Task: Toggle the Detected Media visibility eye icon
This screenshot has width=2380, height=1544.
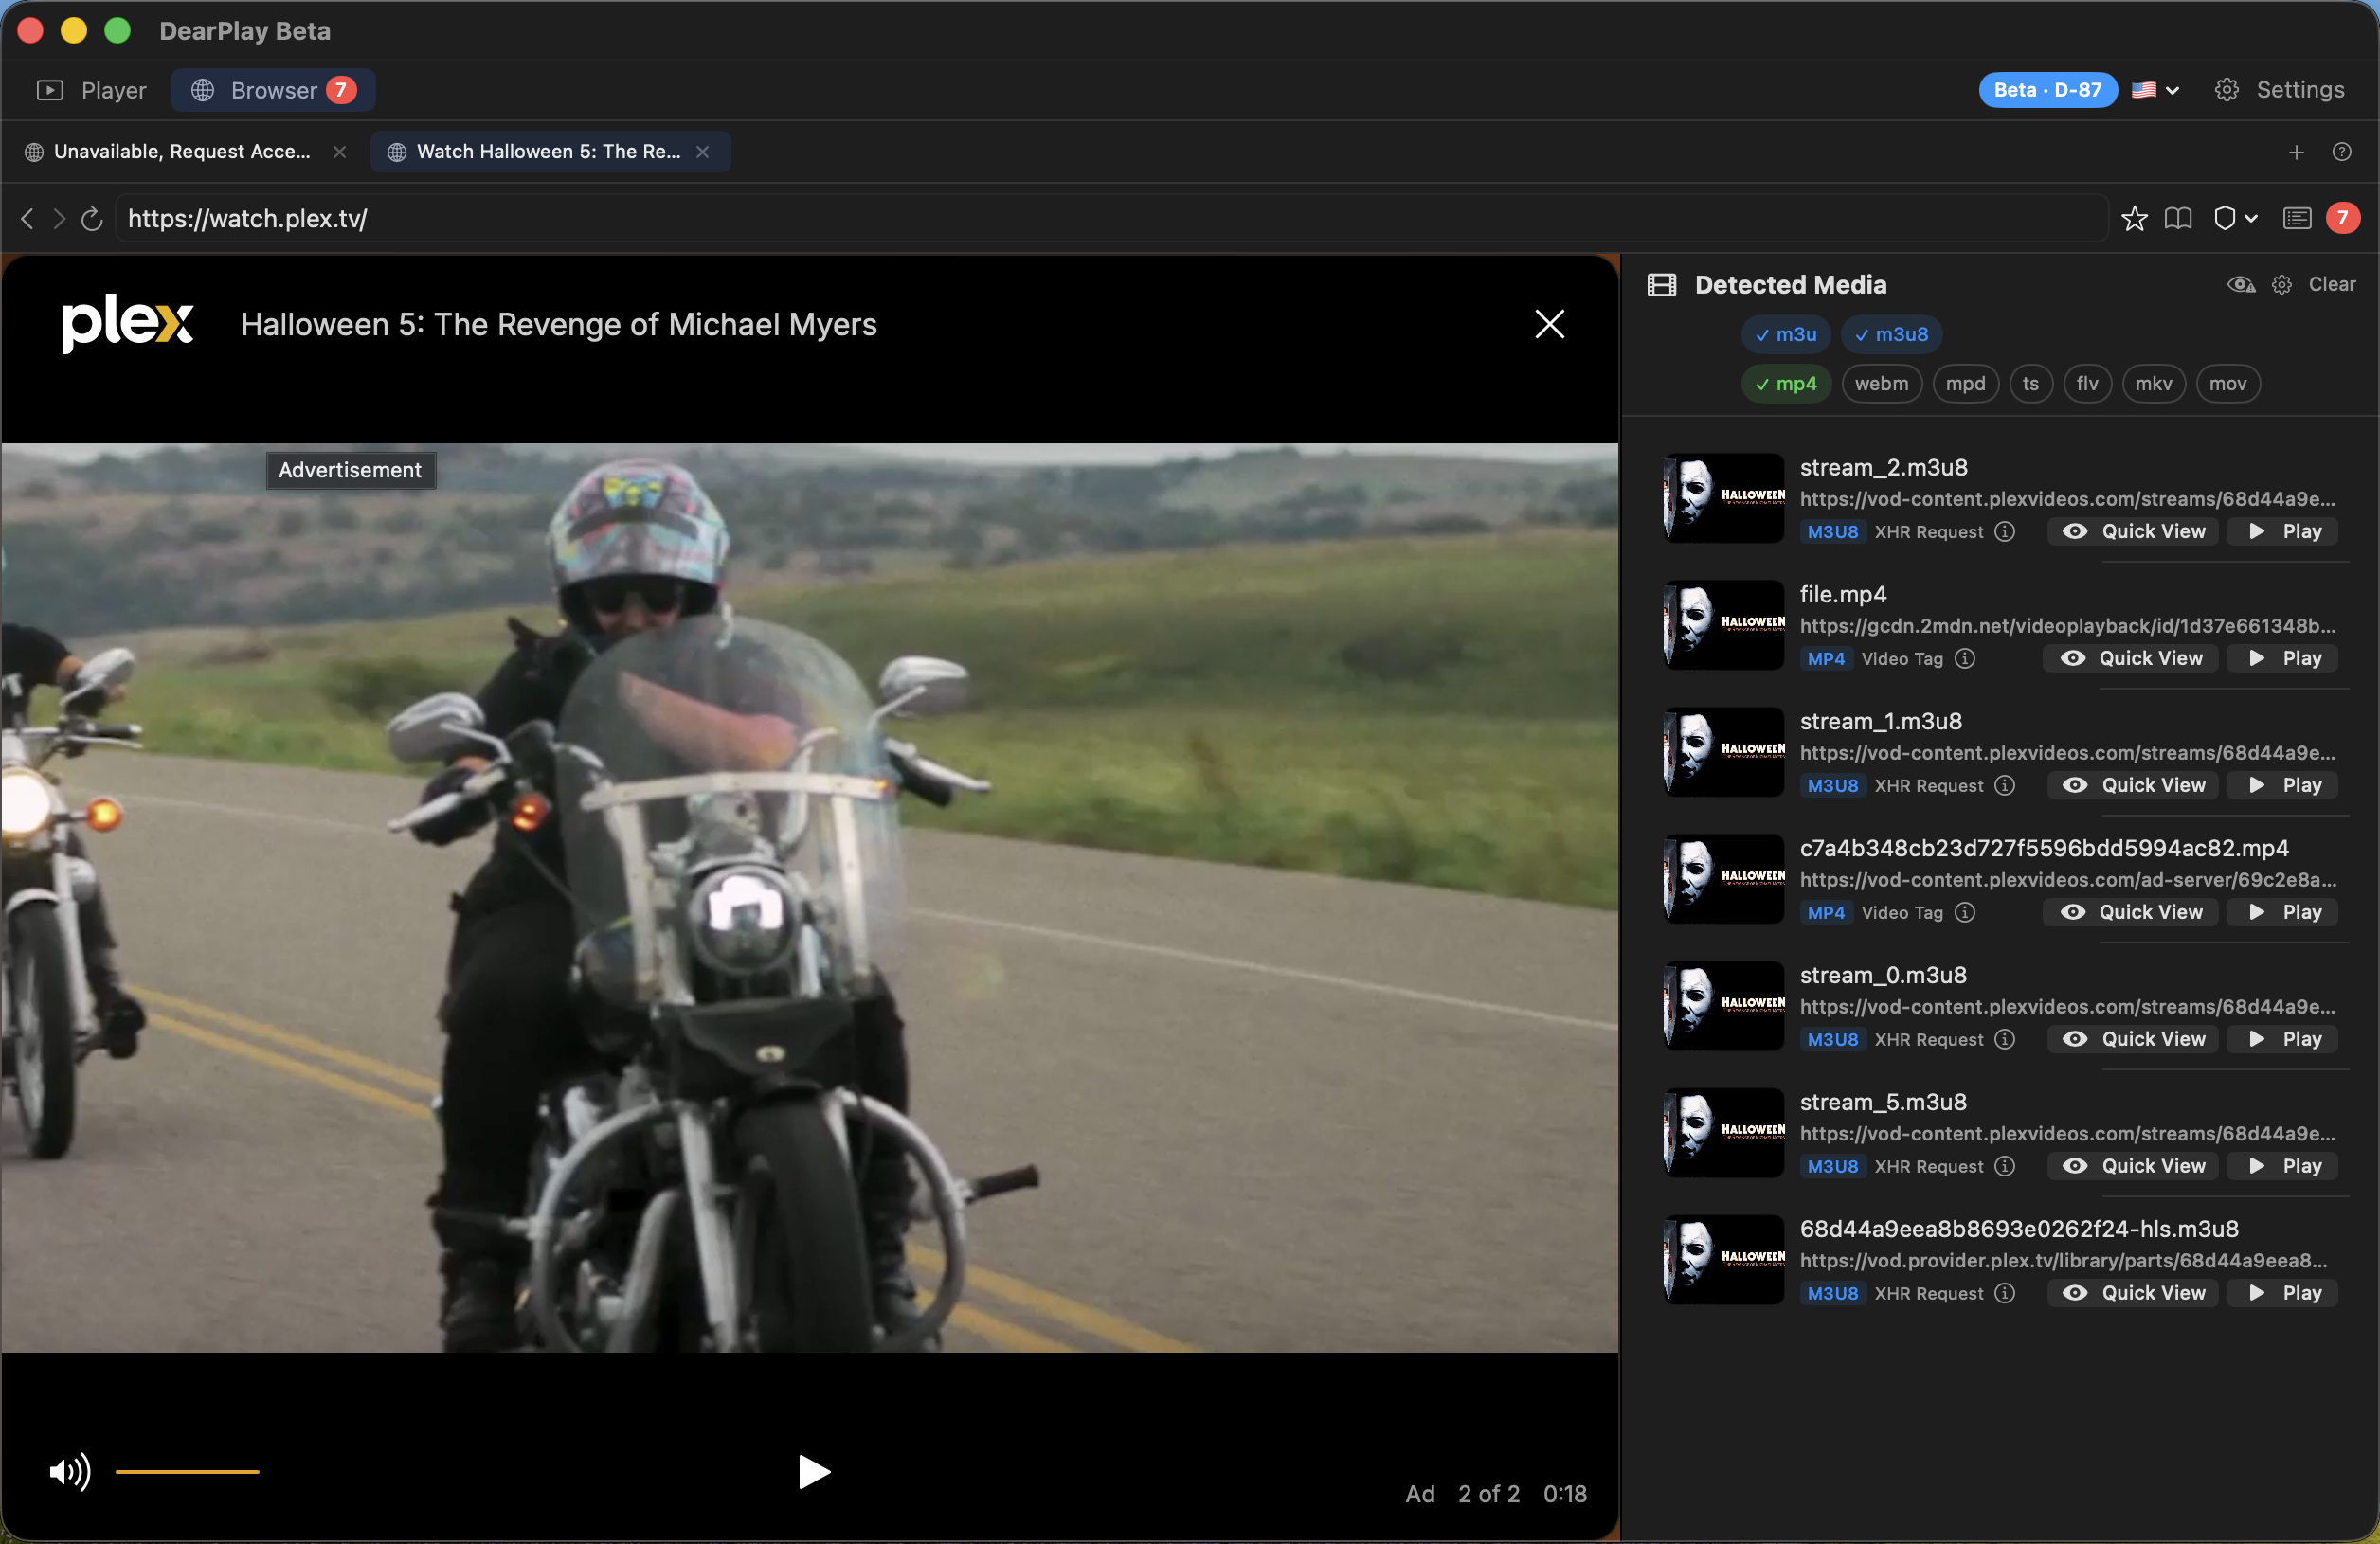Action: tap(2241, 285)
